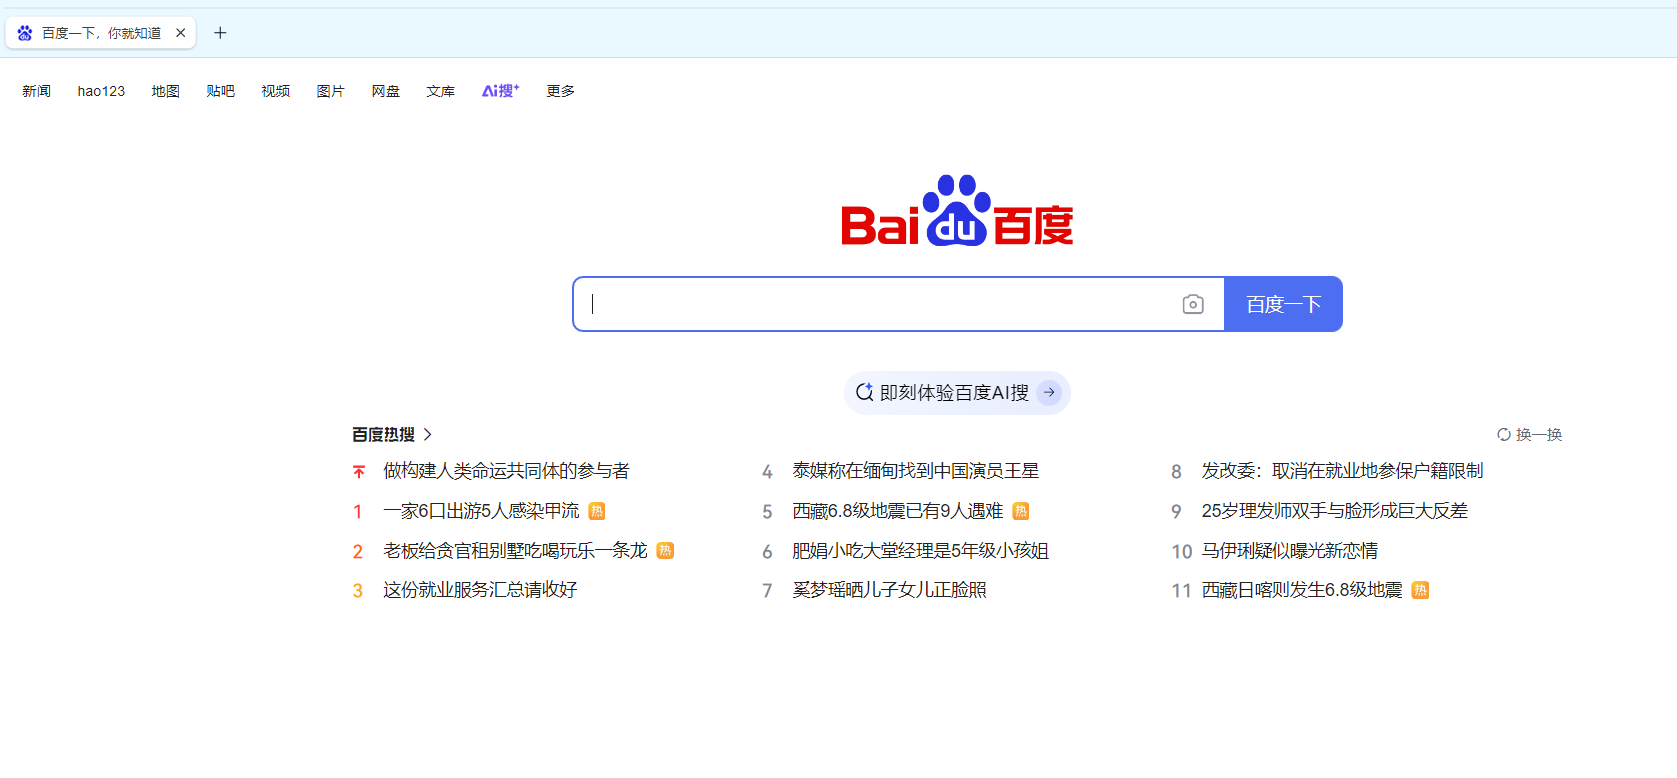Open hot search 奚梦瑶晒儿子女儿正脸照

pyautogui.click(x=890, y=590)
